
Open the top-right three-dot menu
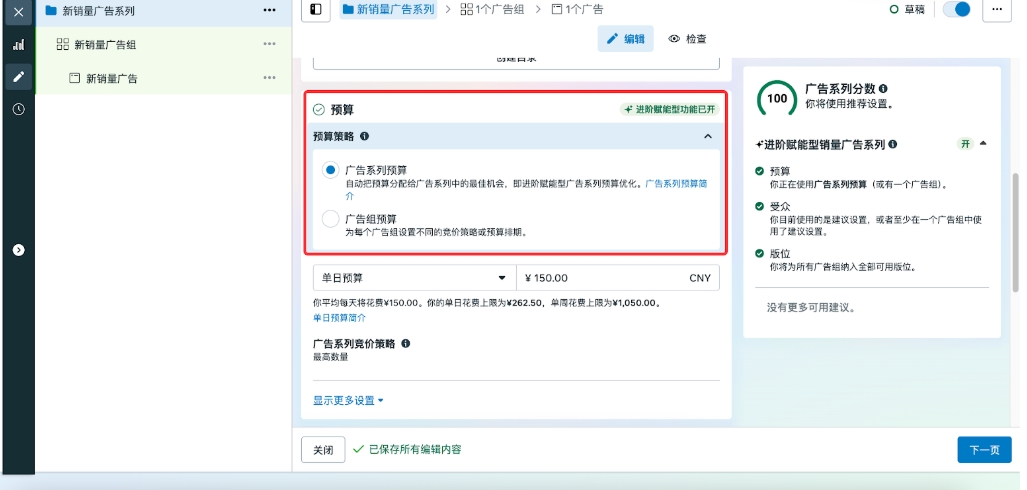pos(997,9)
